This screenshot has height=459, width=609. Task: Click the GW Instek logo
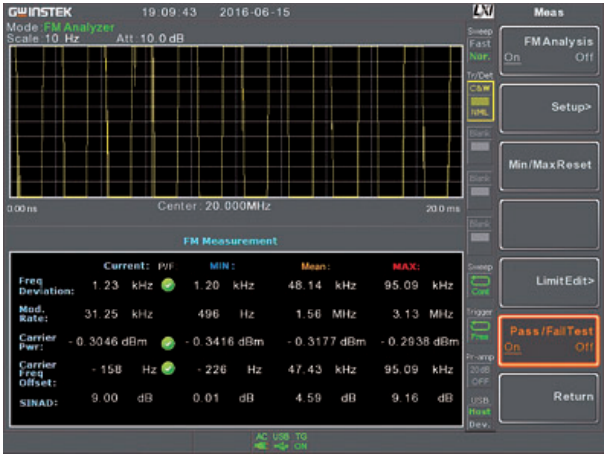(40, 12)
